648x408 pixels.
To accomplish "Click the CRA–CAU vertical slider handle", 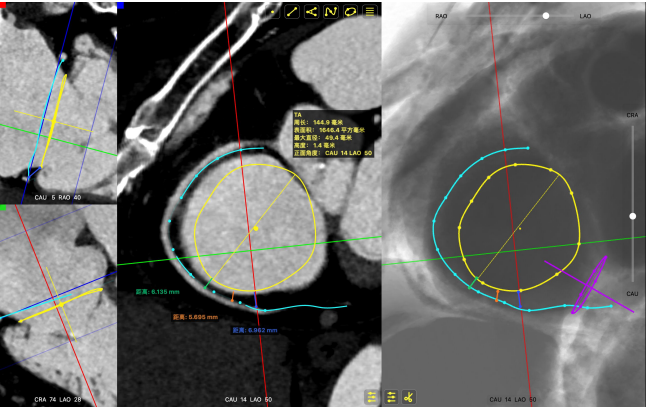I will [632, 216].
